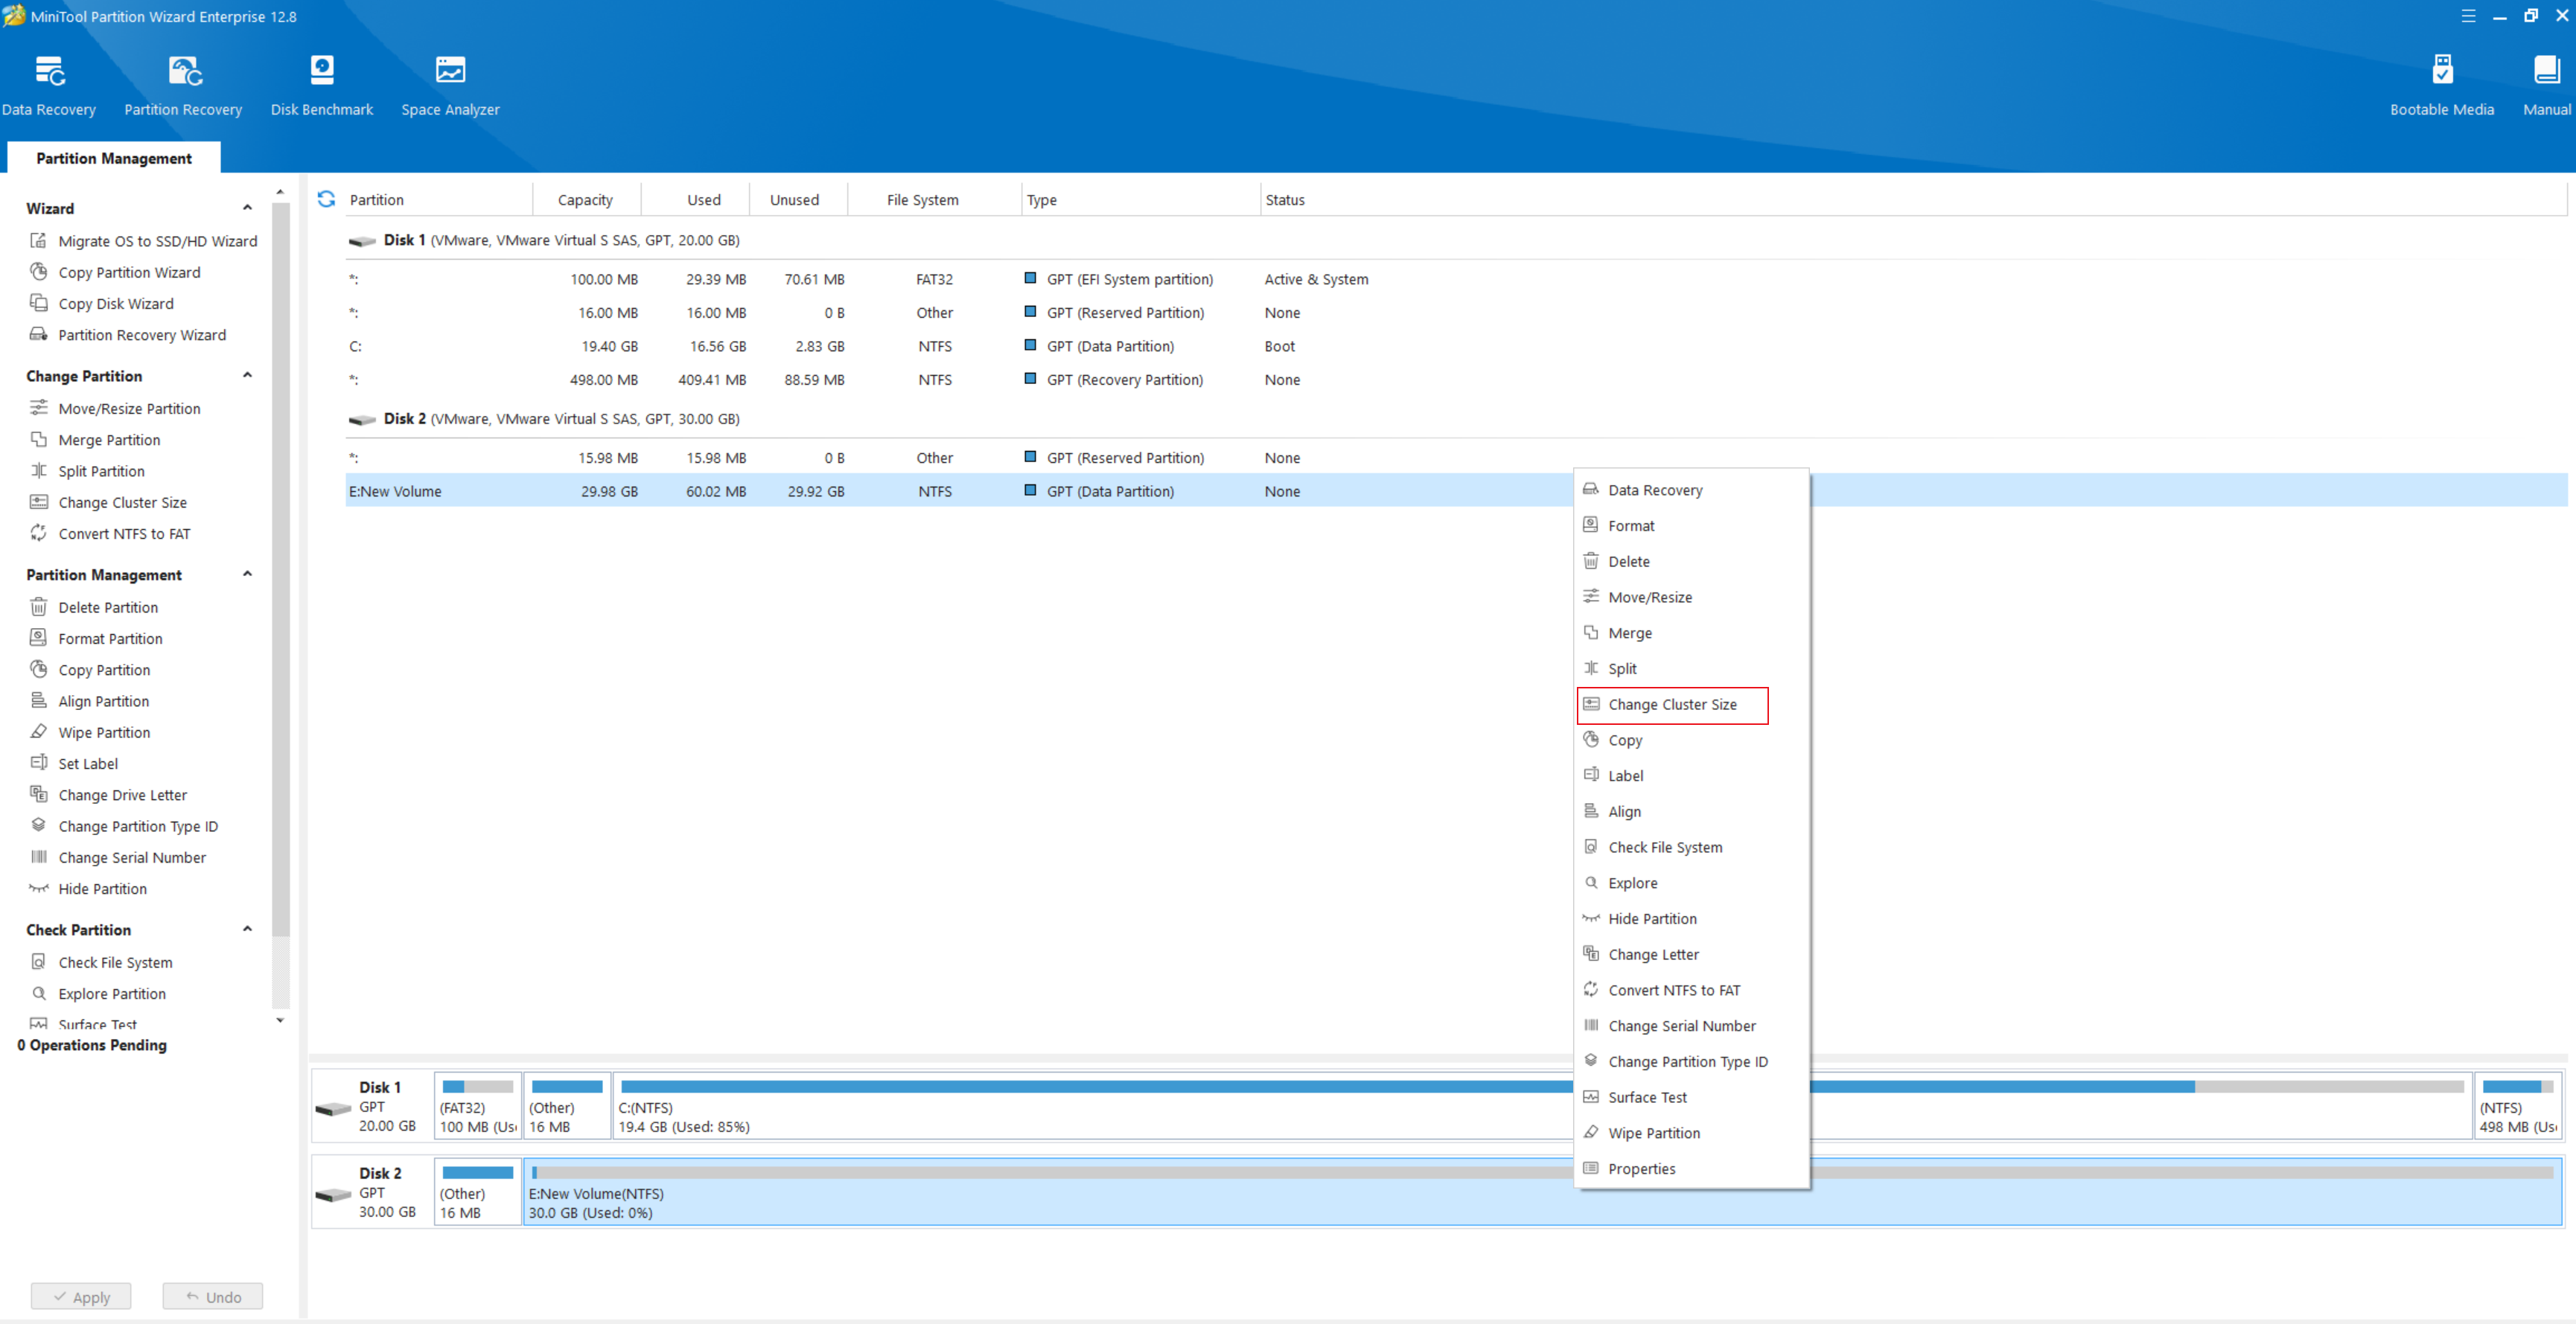Screen dimensions: 2576x1324
Task: Launch Copy Disk Wizard
Action: [x=103, y=303]
